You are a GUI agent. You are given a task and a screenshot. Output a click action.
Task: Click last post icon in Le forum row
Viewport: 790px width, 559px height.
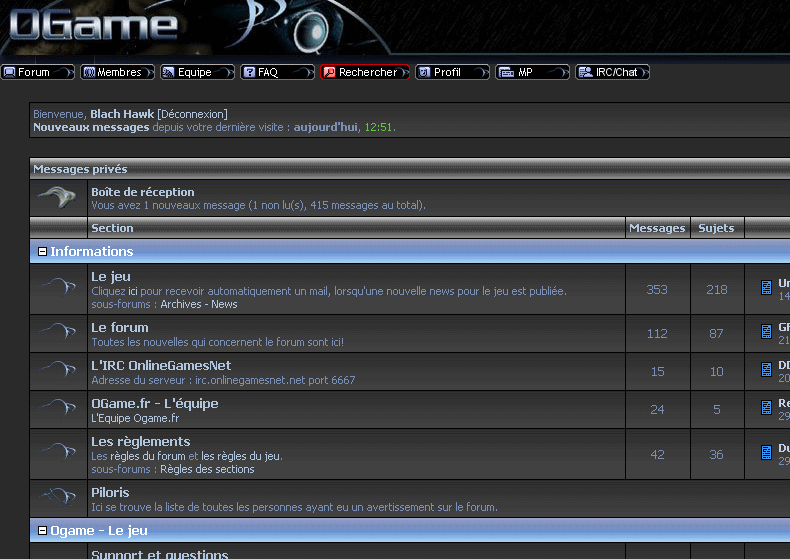(766, 331)
